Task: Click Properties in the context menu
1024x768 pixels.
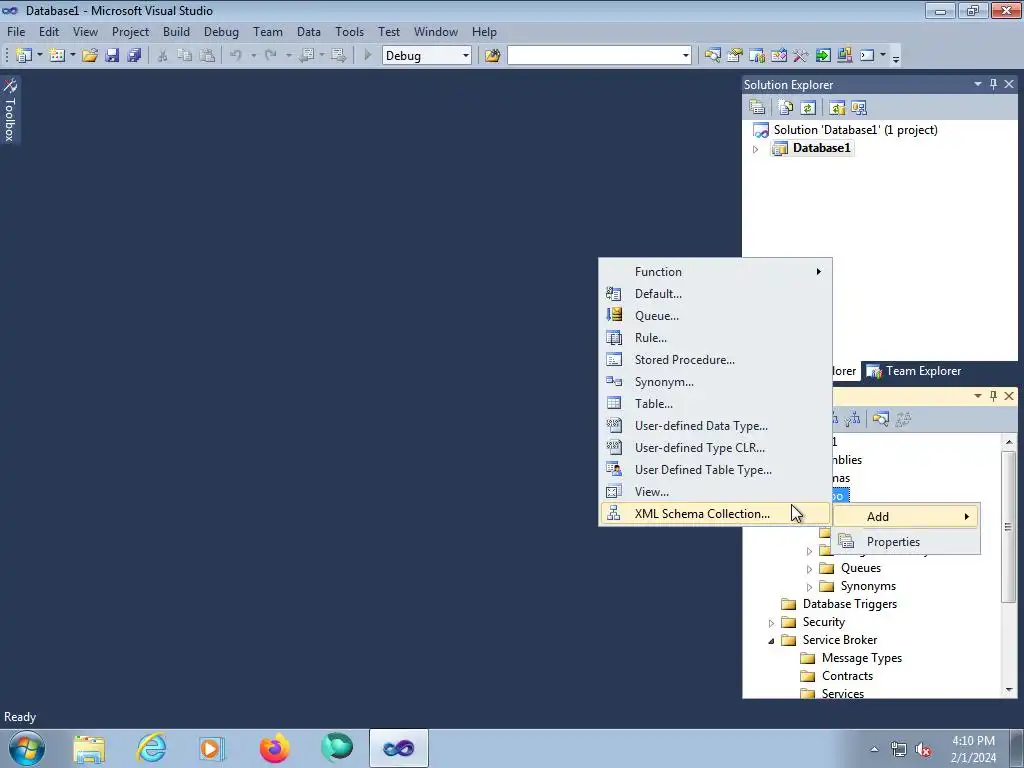Action: (x=906, y=541)
